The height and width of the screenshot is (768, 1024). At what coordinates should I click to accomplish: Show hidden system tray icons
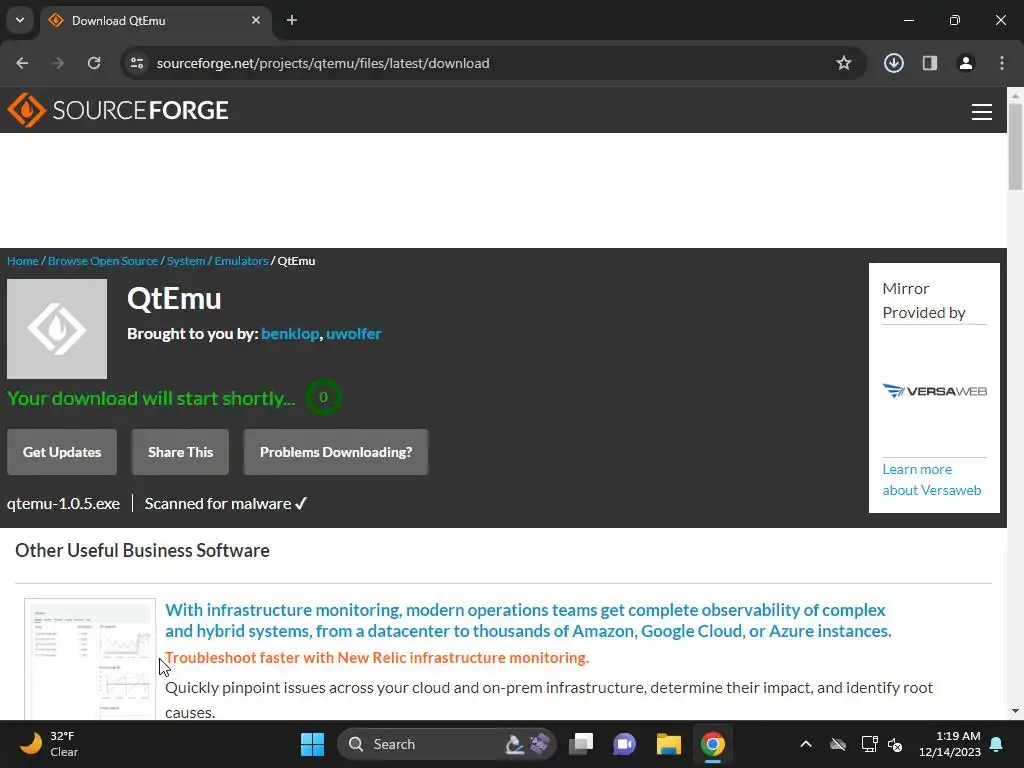click(806, 744)
